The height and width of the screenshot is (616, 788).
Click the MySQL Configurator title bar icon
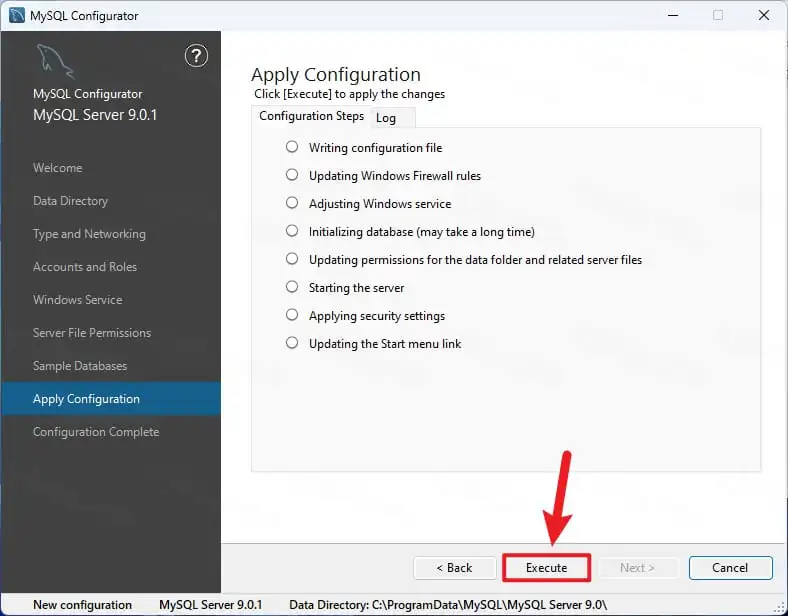point(17,15)
